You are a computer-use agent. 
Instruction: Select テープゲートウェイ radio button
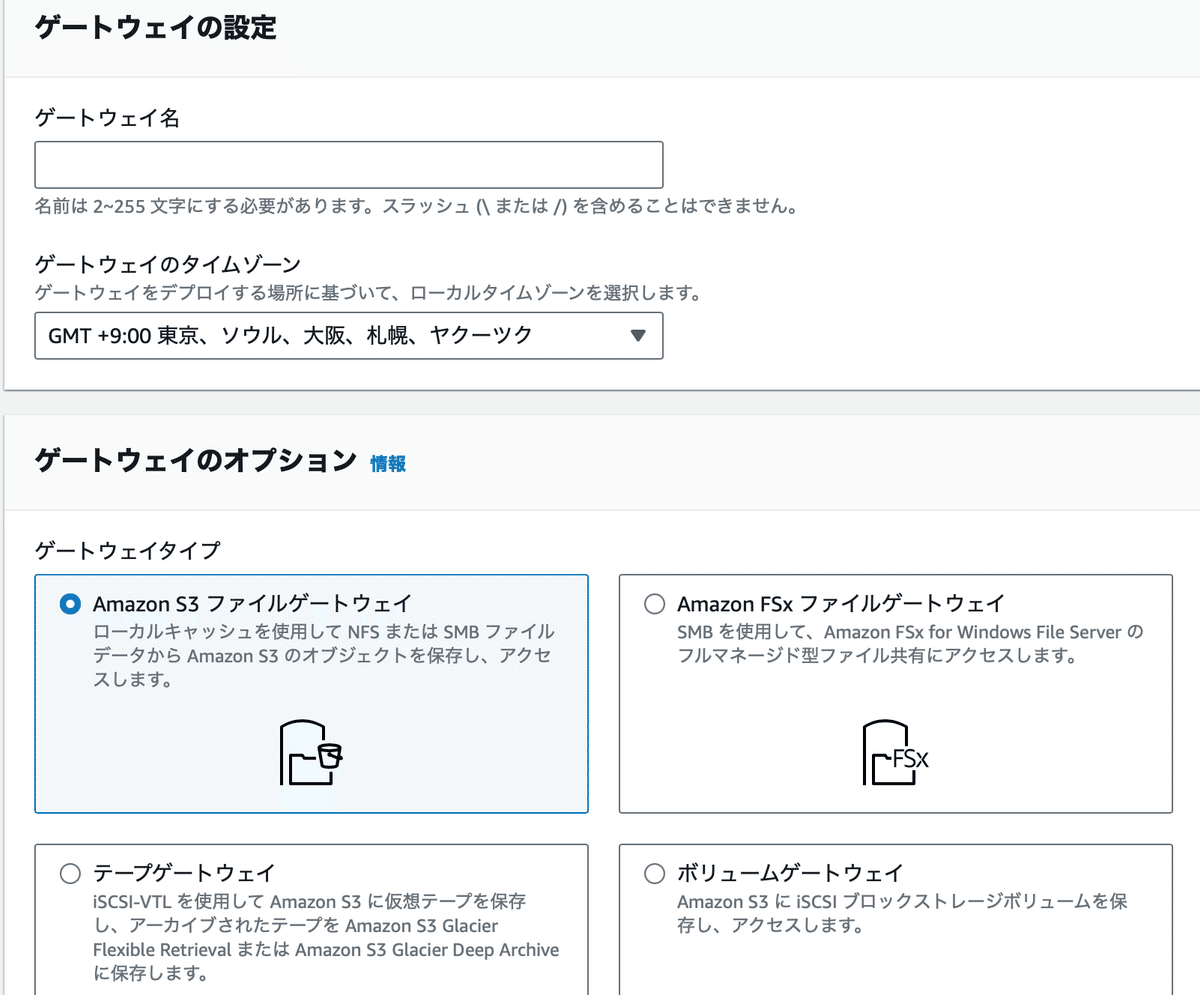pyautogui.click(x=70, y=874)
